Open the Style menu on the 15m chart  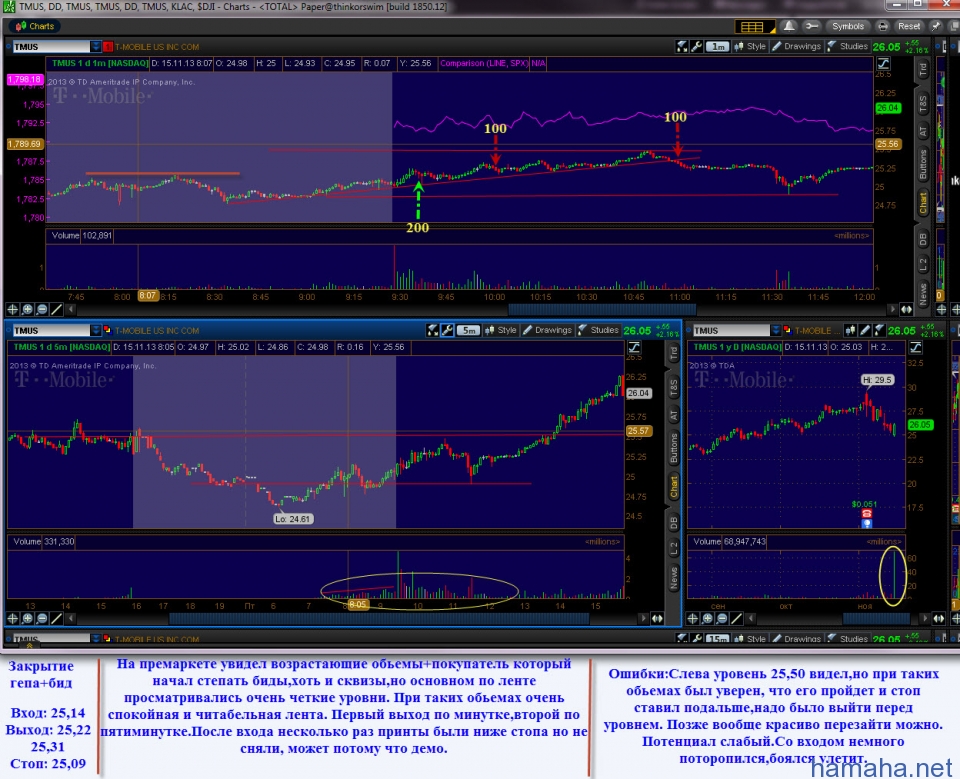(x=751, y=639)
